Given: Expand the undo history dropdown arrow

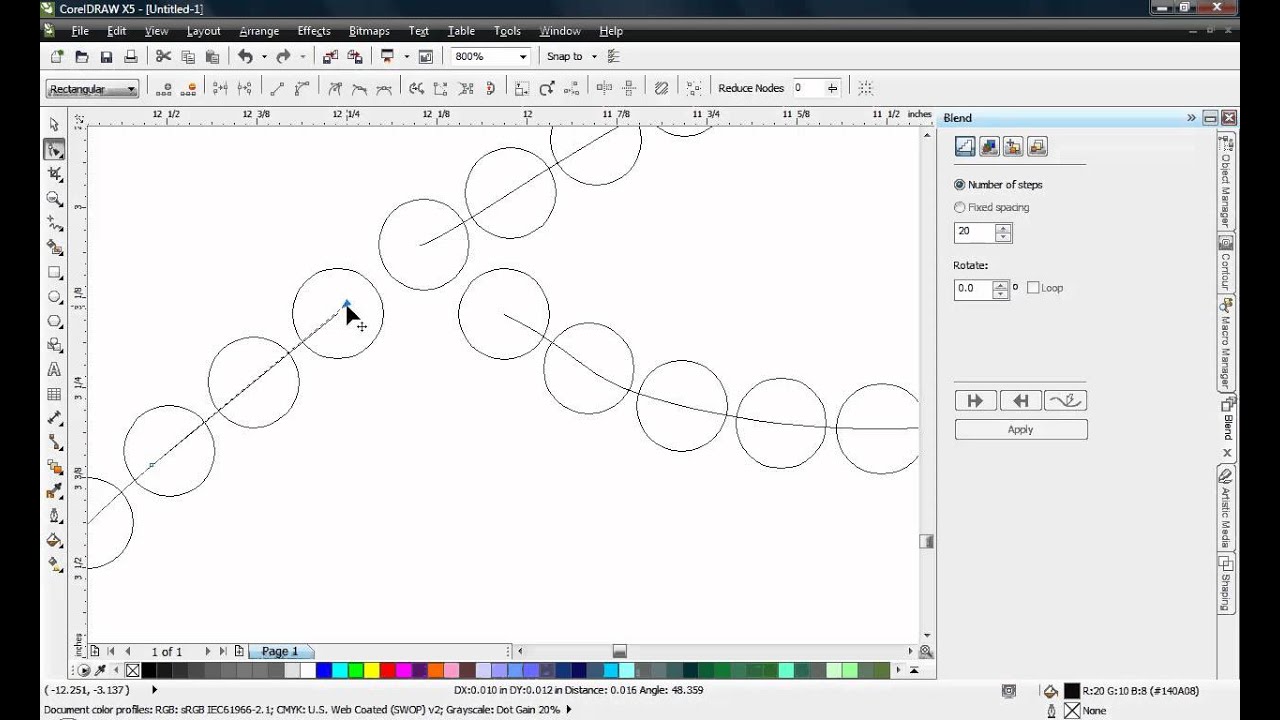Looking at the screenshot, I should (264, 57).
